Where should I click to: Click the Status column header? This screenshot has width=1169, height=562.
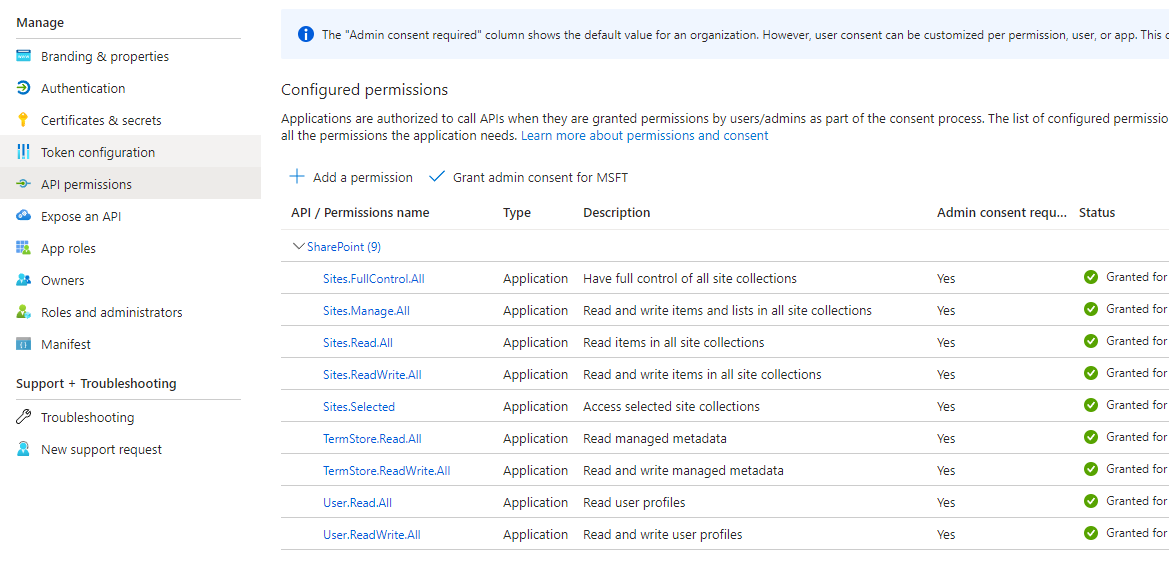[x=1097, y=212]
